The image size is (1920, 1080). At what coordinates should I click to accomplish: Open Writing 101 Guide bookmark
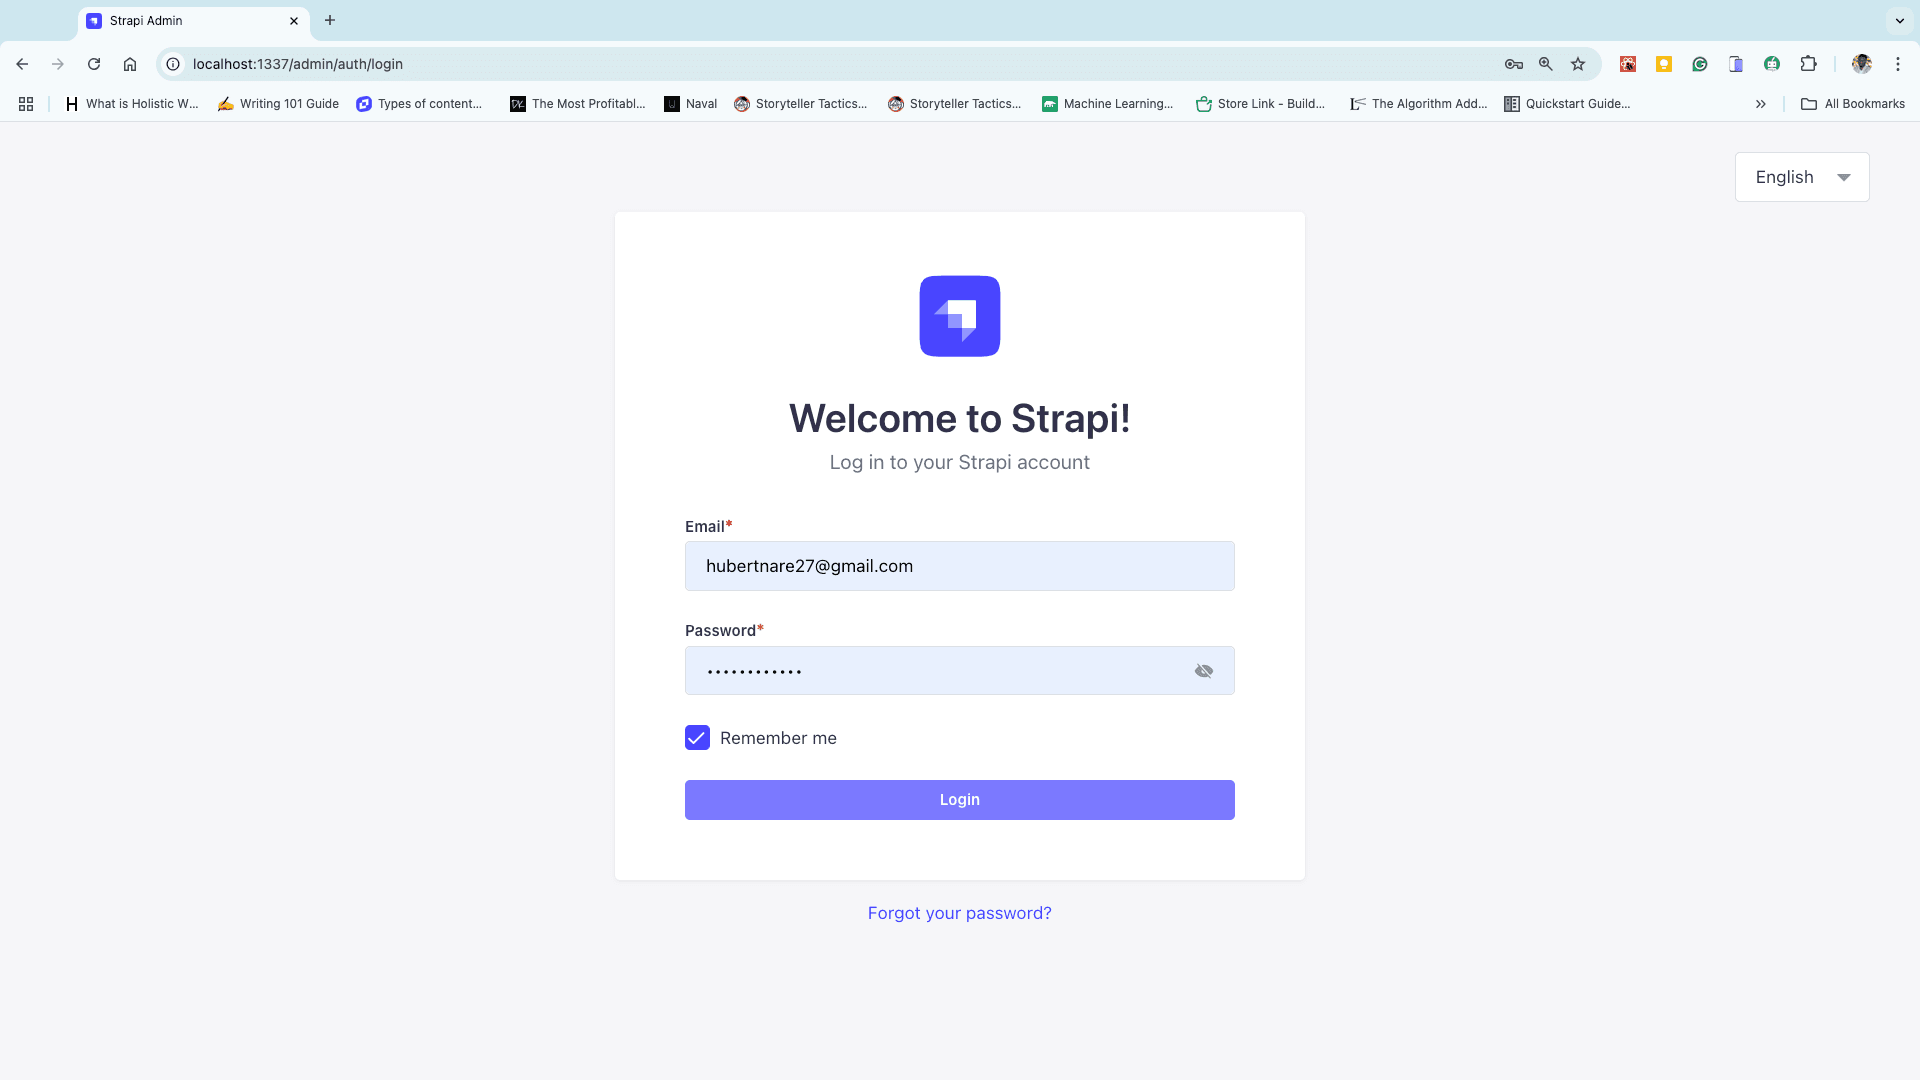coord(278,104)
